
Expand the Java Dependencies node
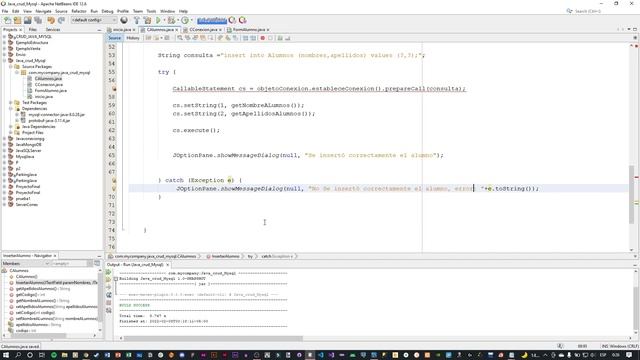pyautogui.click(x=11, y=127)
